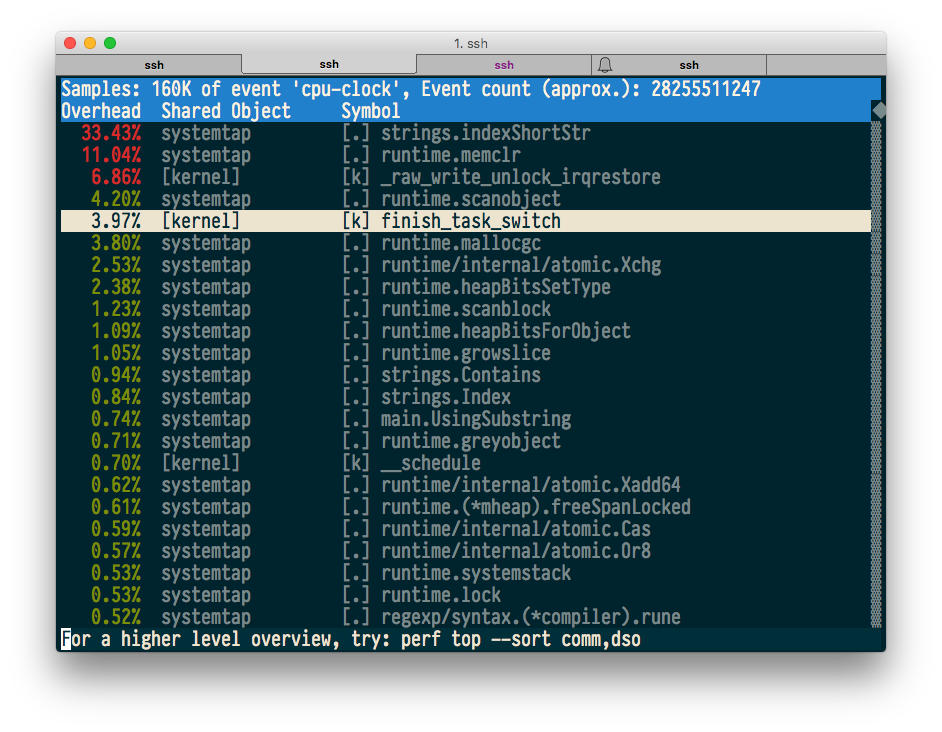
Task: Click the event count 28255511247
Action: [706, 89]
